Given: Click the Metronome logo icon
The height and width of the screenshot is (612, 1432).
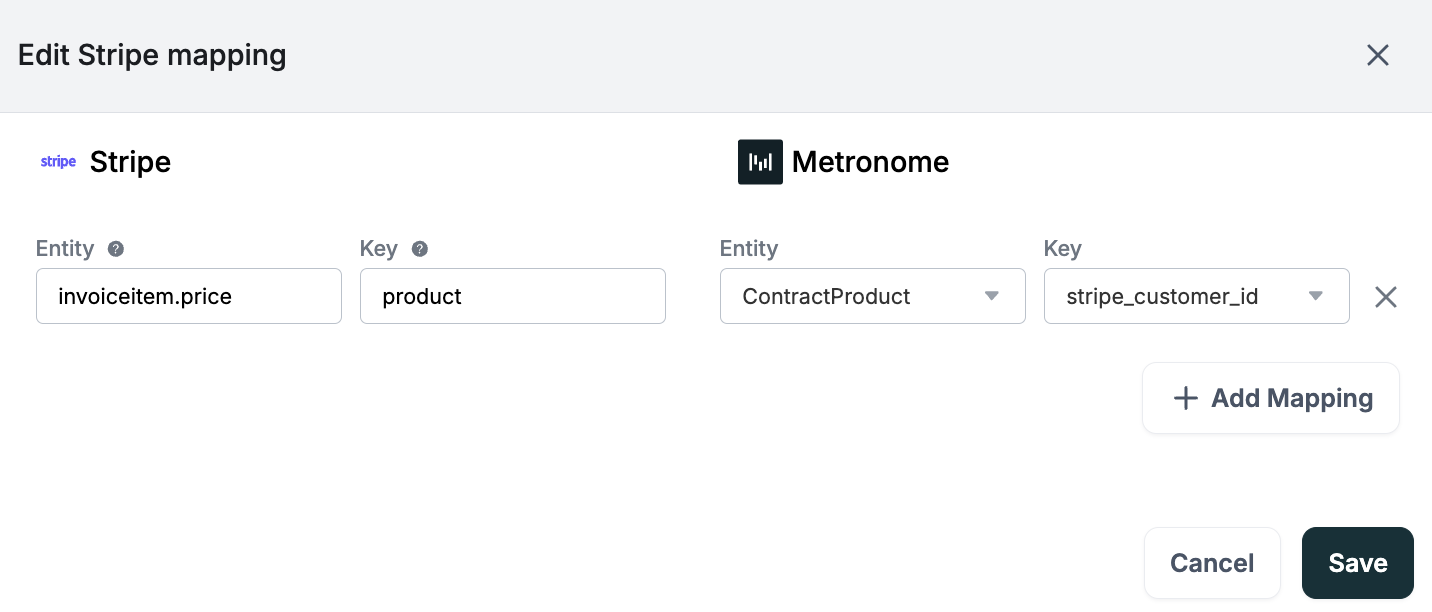Looking at the screenshot, I should 760,162.
